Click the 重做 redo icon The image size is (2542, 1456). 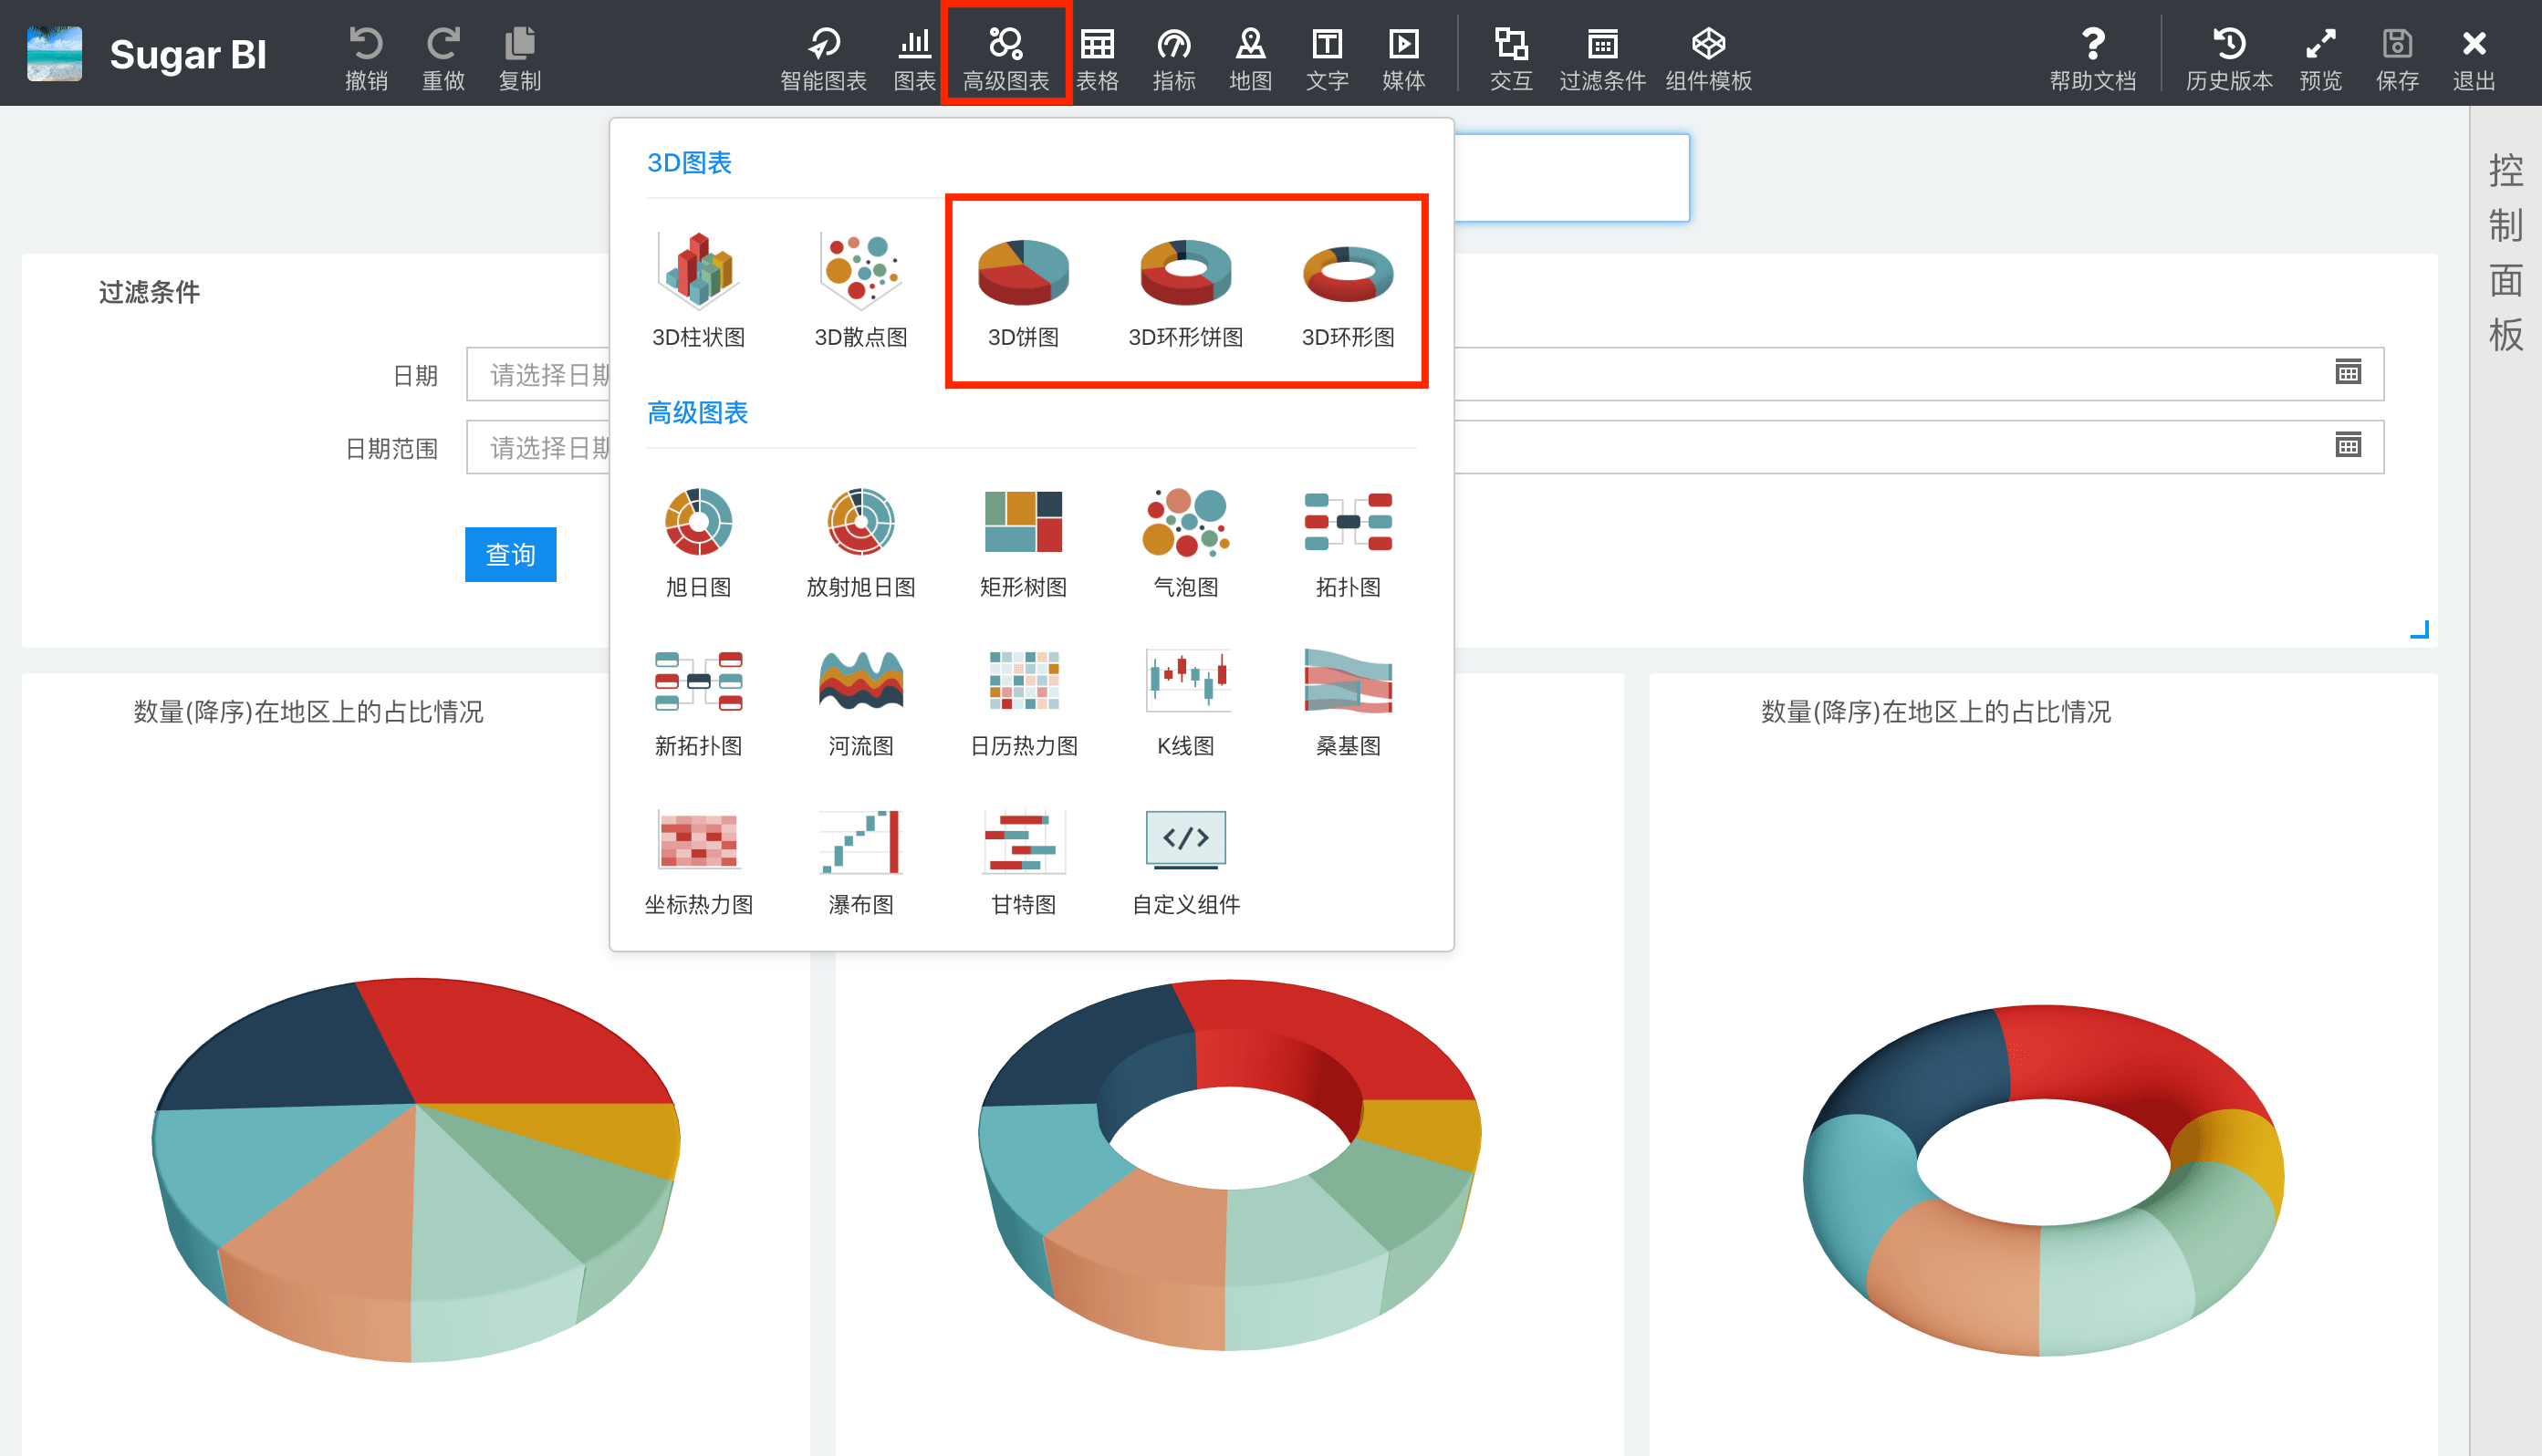click(x=443, y=43)
